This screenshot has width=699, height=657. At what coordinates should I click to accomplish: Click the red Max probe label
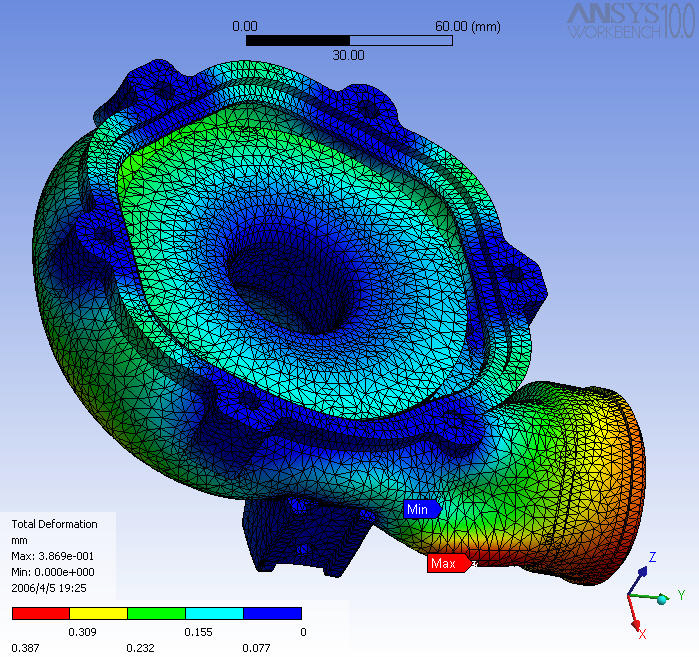[x=449, y=563]
